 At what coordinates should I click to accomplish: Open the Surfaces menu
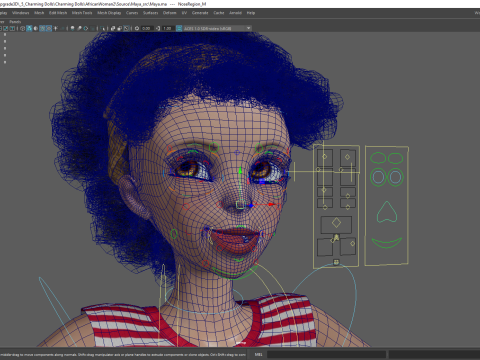pyautogui.click(x=151, y=13)
